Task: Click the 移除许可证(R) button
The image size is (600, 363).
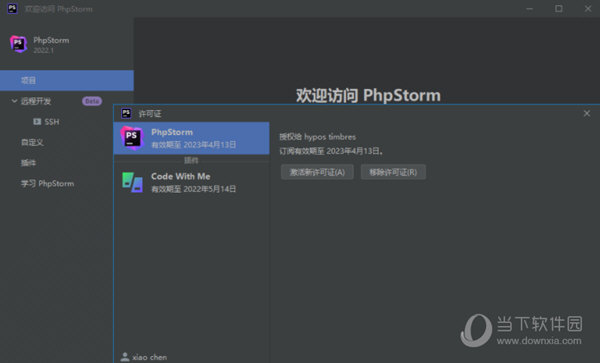Action: pyautogui.click(x=393, y=172)
